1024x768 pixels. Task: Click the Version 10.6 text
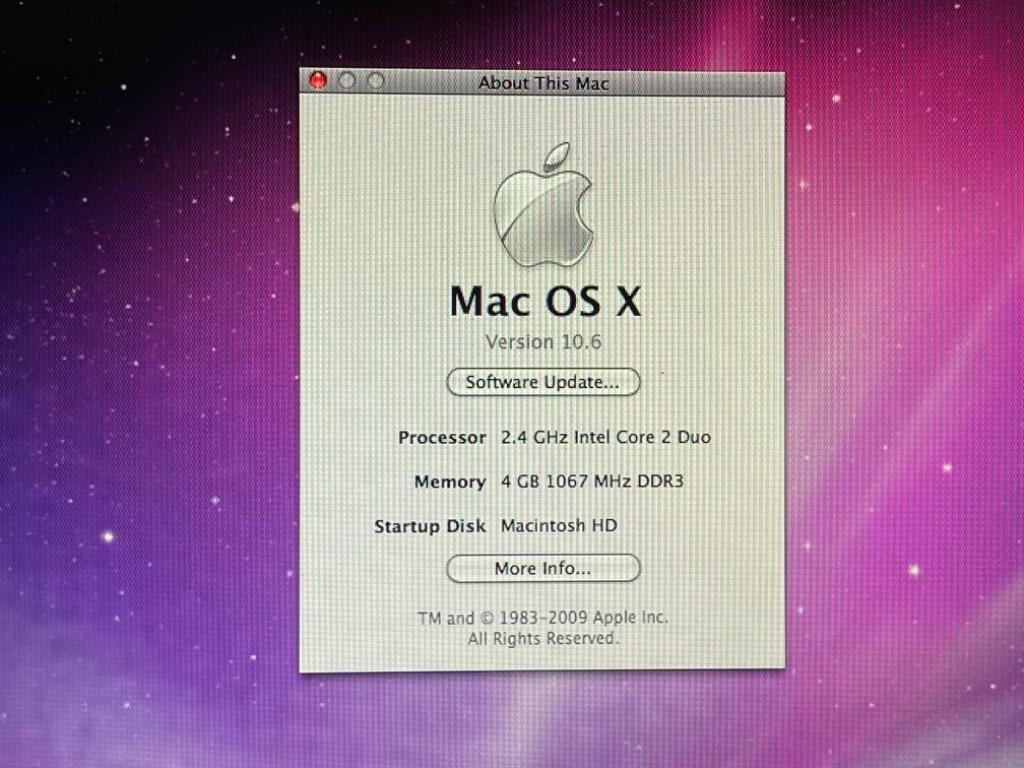(x=543, y=342)
